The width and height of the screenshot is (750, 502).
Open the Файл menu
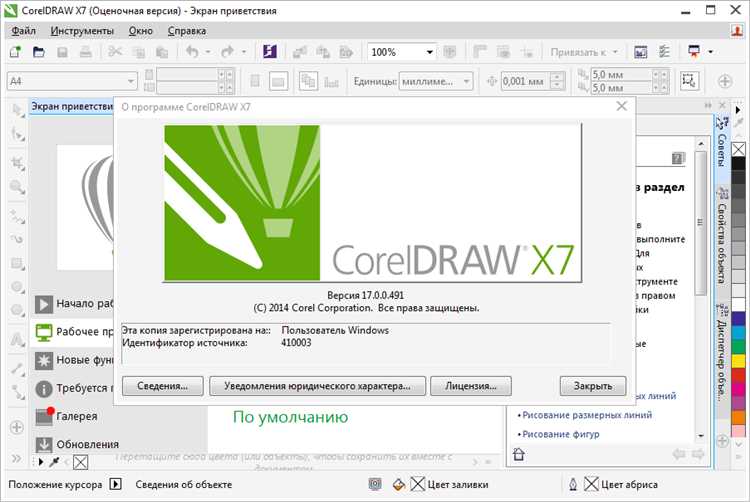(x=23, y=31)
